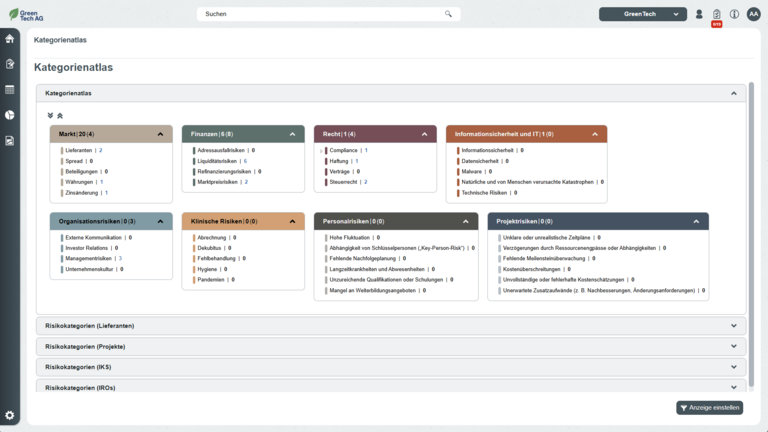Open the settings gear at the sidebar bottom
The height and width of the screenshot is (432, 768).
pyautogui.click(x=10, y=415)
